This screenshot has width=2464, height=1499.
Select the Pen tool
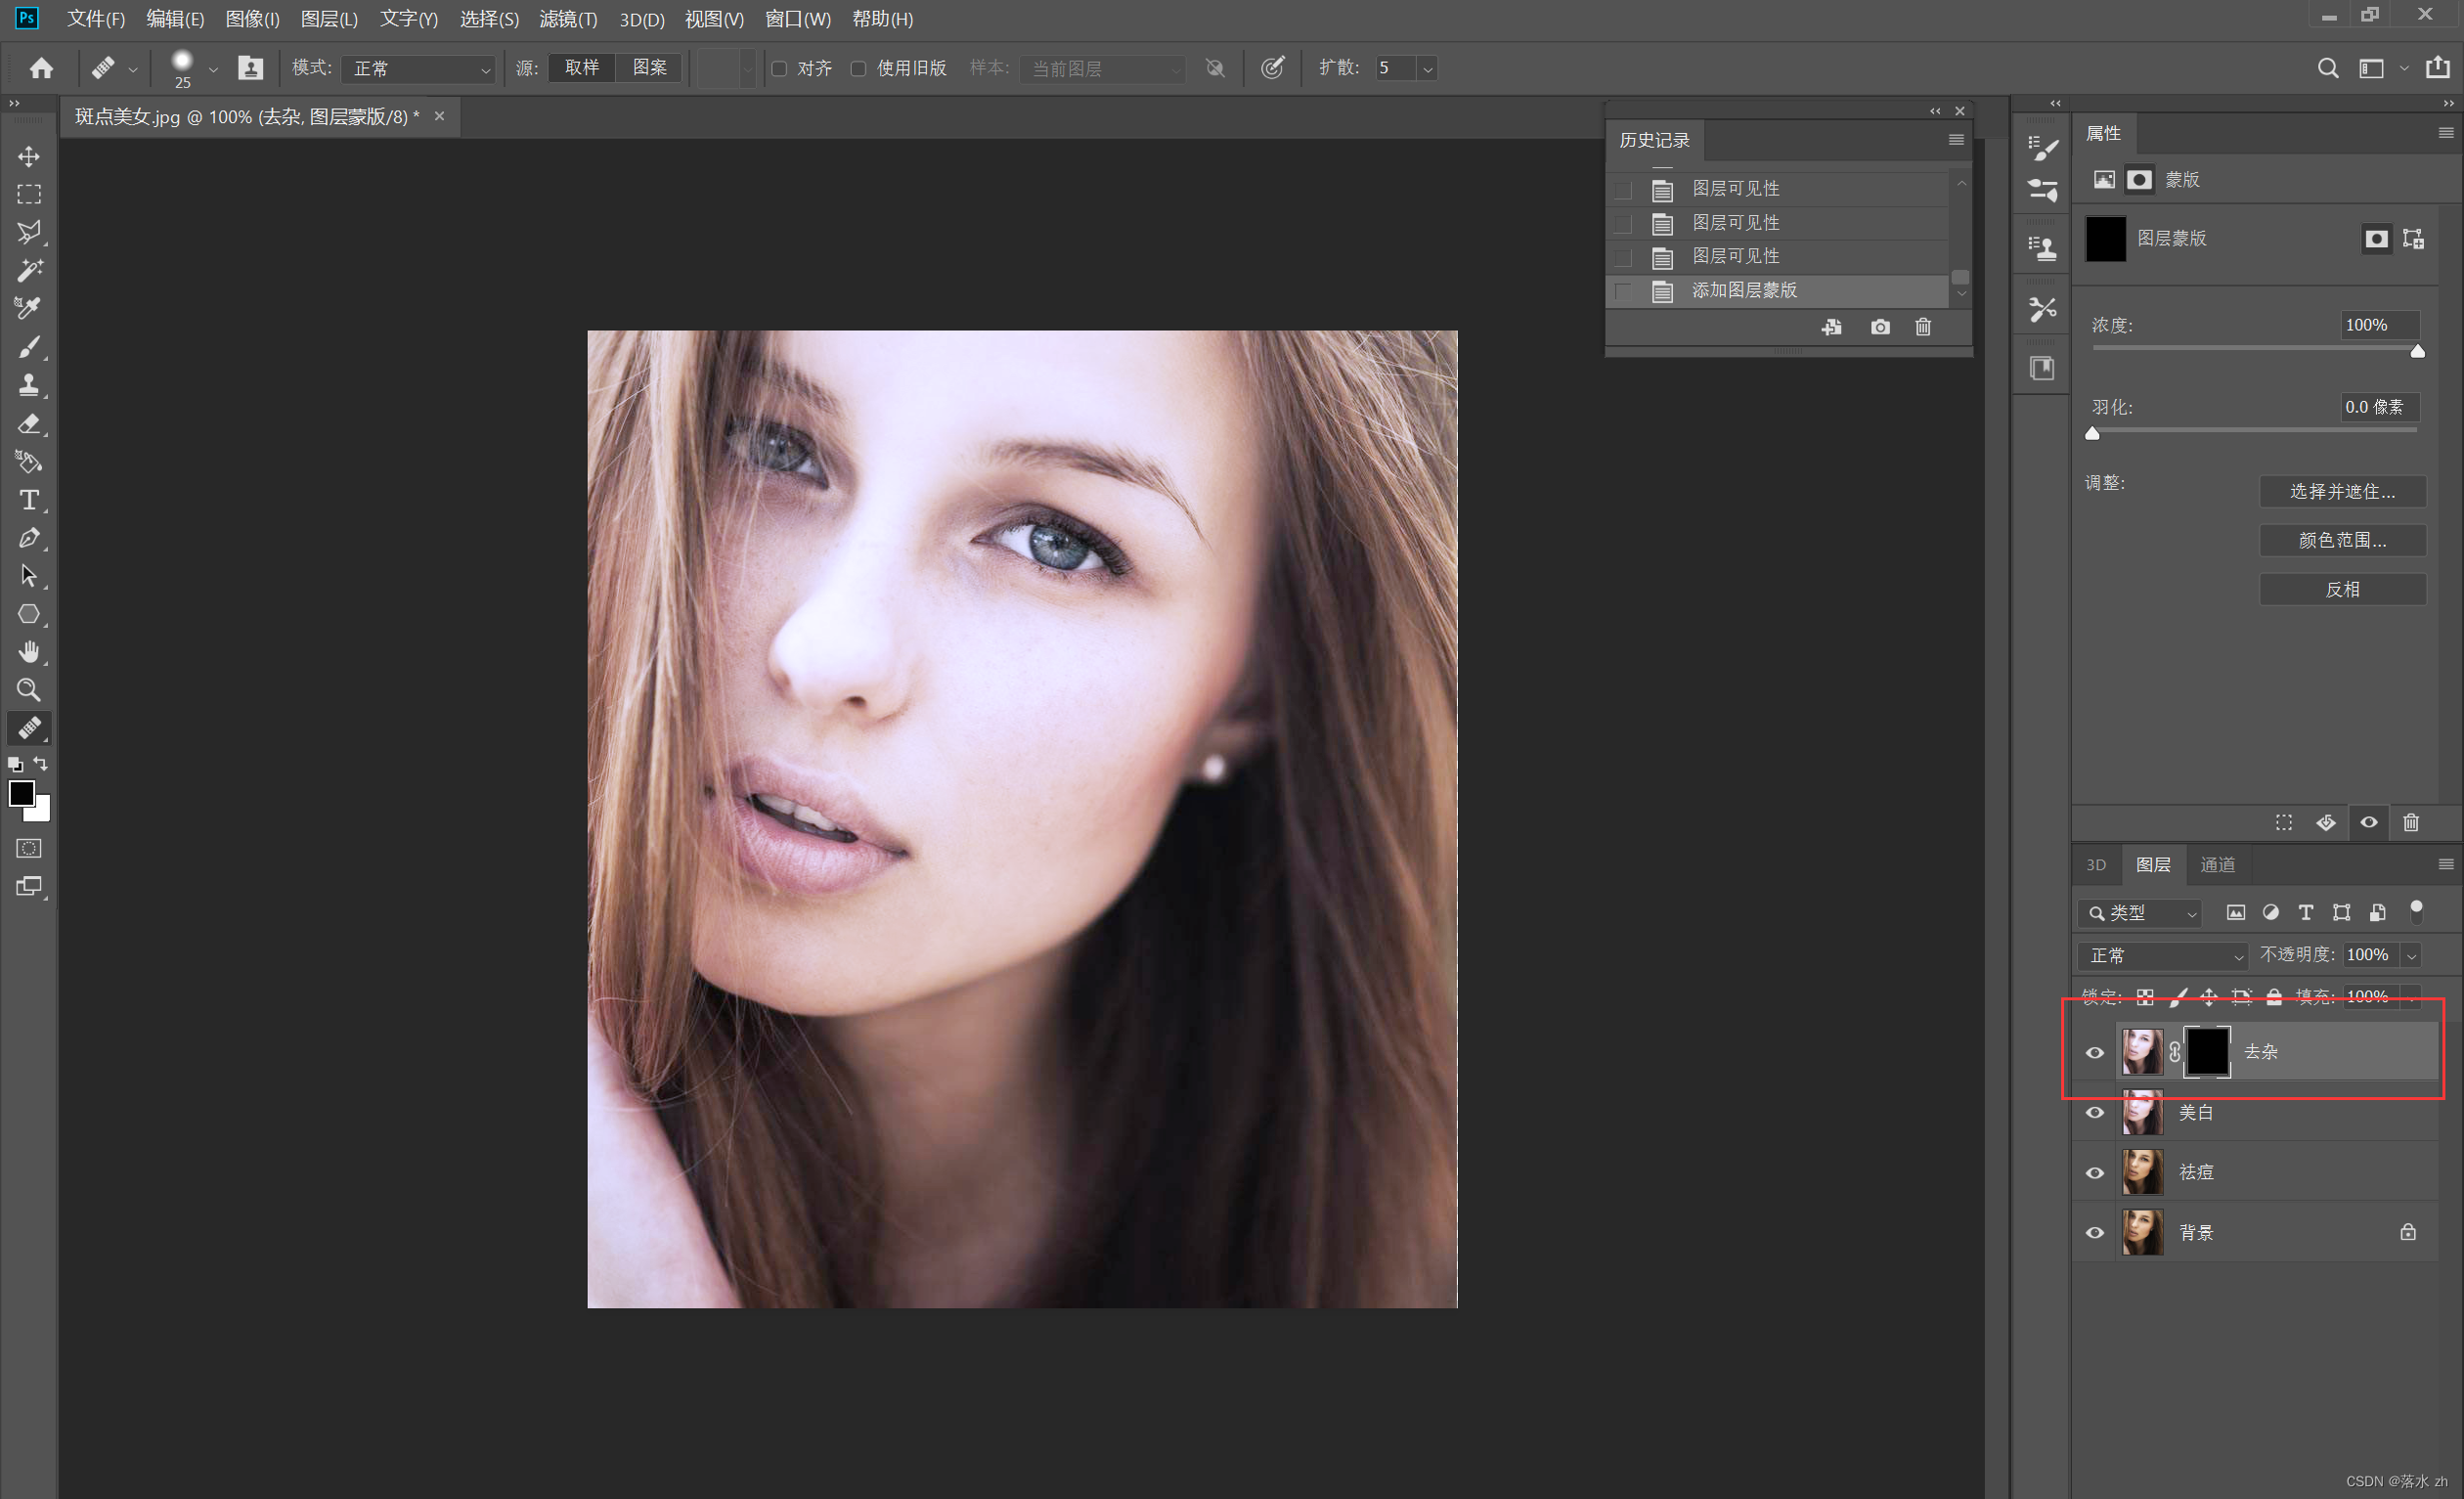coord(29,538)
